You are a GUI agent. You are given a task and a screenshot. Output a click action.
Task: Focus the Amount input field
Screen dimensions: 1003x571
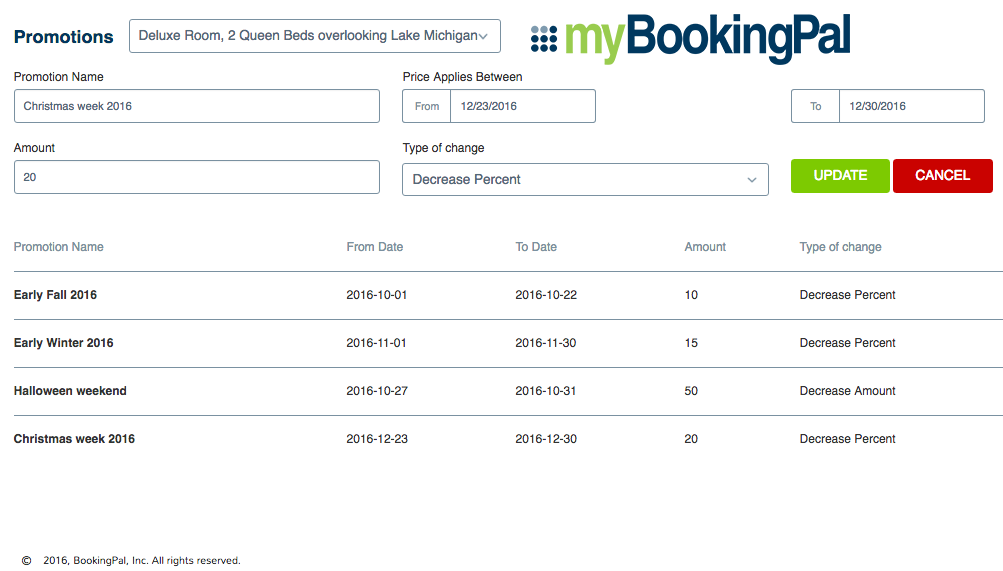point(197,177)
